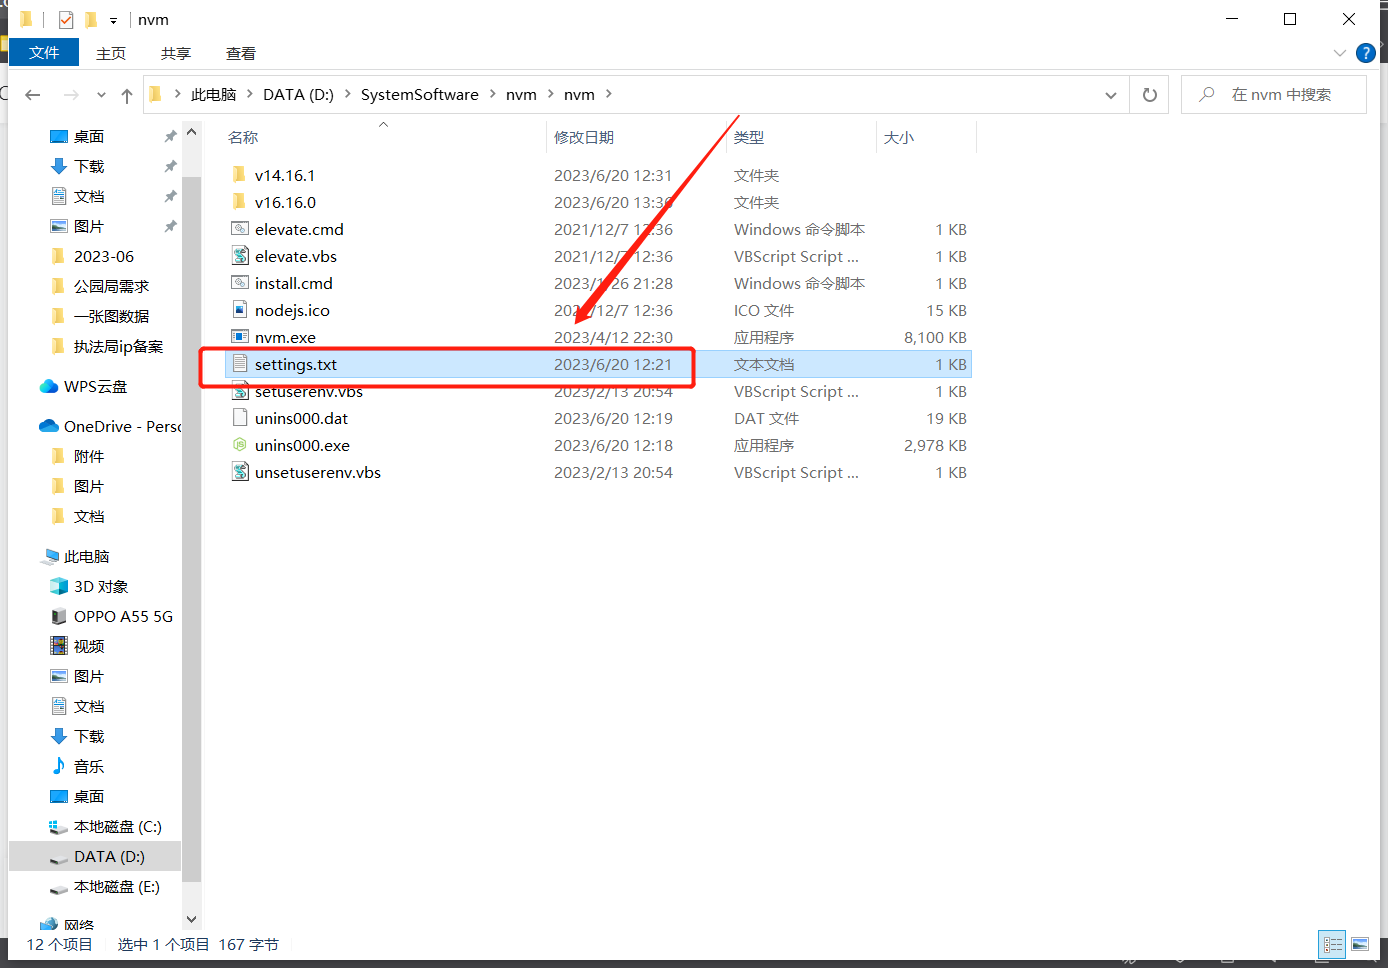Go up one folder level arrow

click(127, 95)
